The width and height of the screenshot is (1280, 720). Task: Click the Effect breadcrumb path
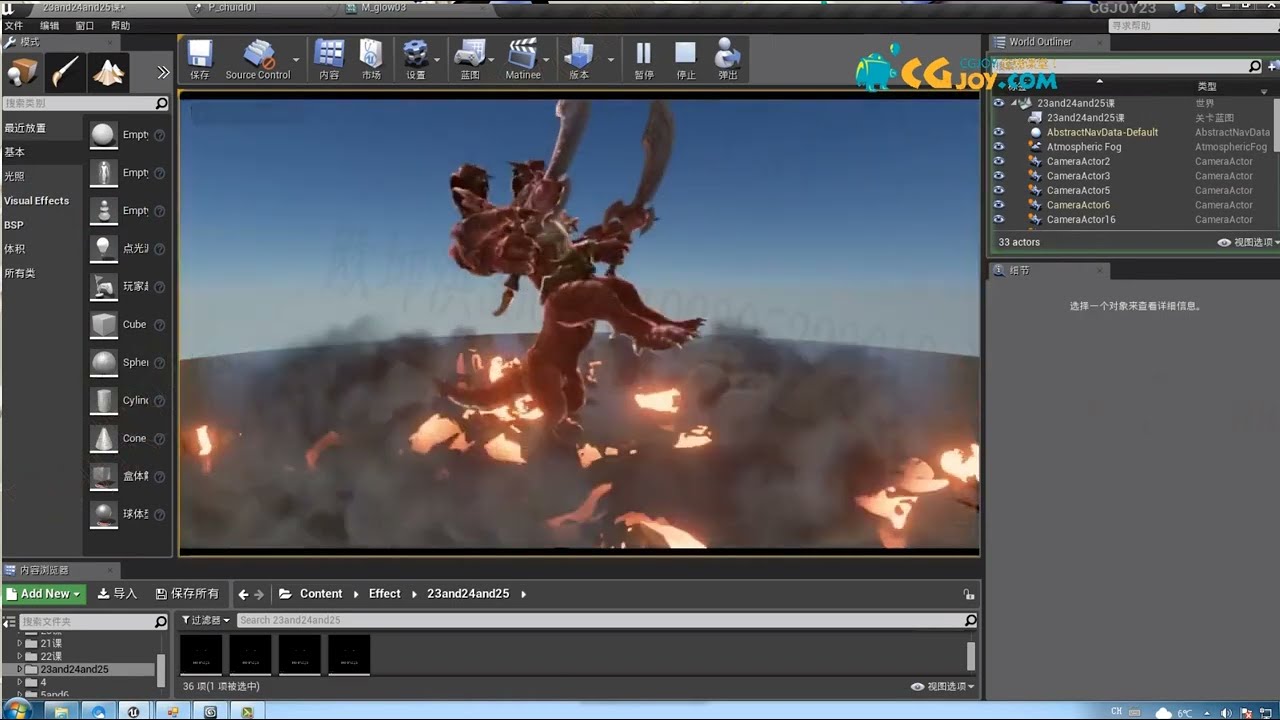coord(384,594)
